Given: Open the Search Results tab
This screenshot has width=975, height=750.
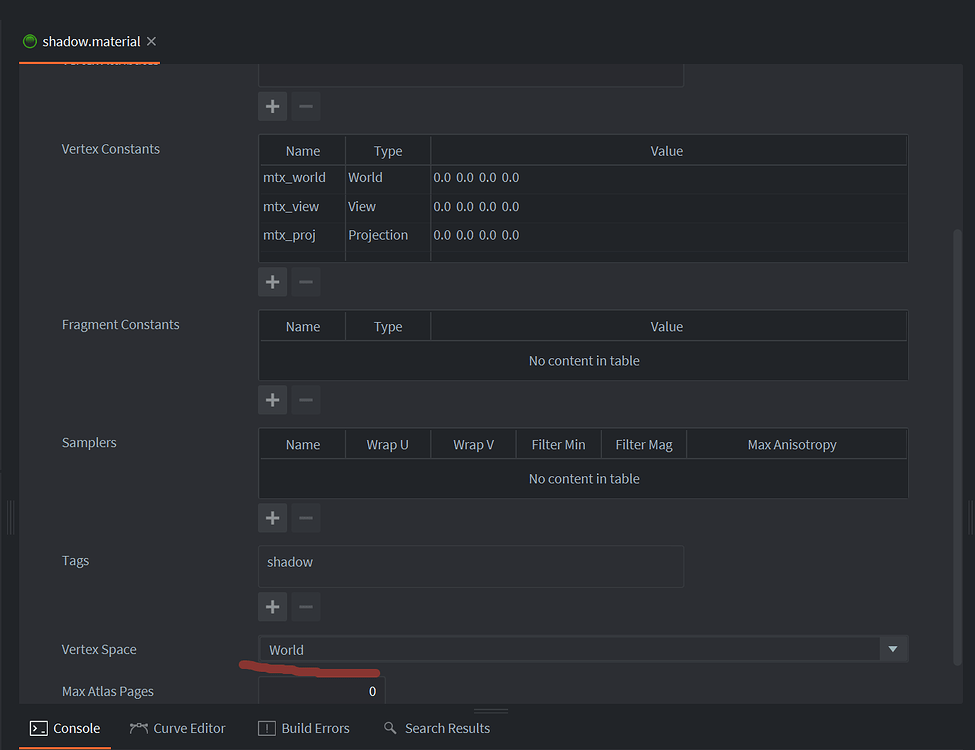Looking at the screenshot, I should 437,728.
